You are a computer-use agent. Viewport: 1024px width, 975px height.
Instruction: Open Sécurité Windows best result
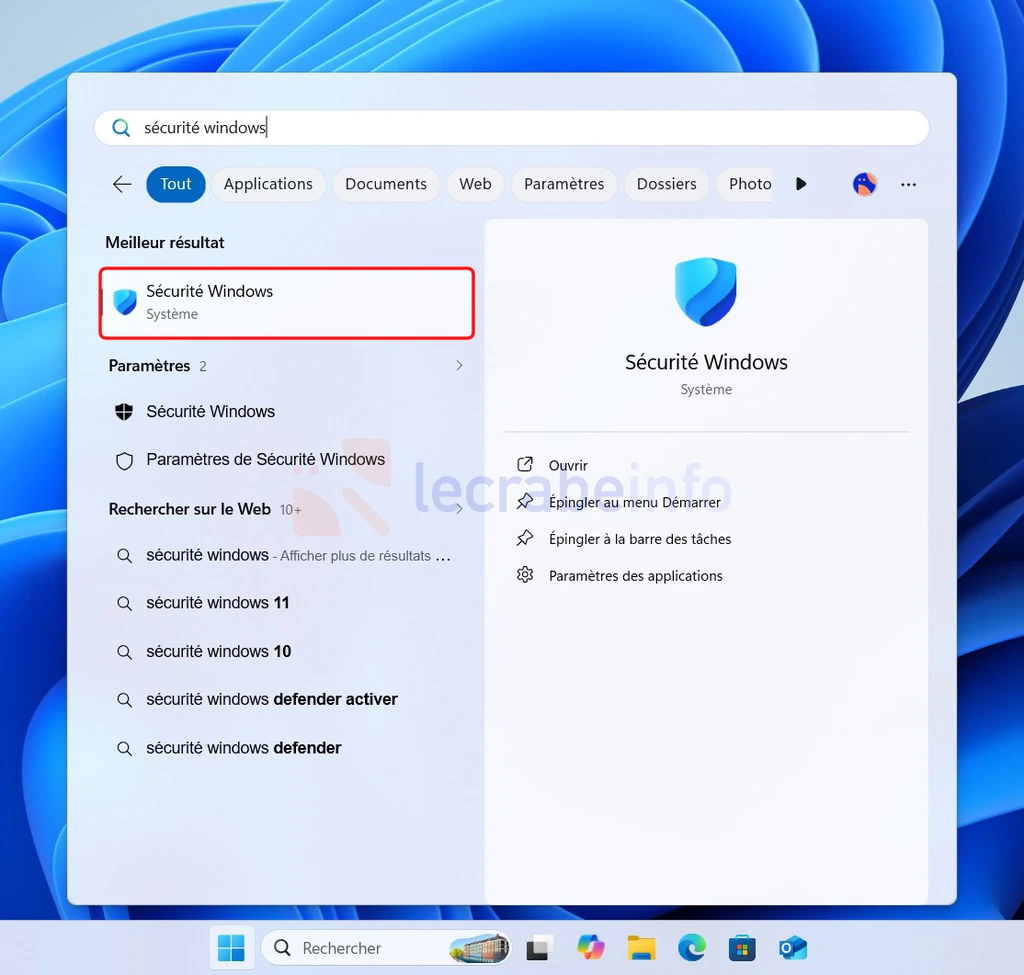tap(286, 302)
